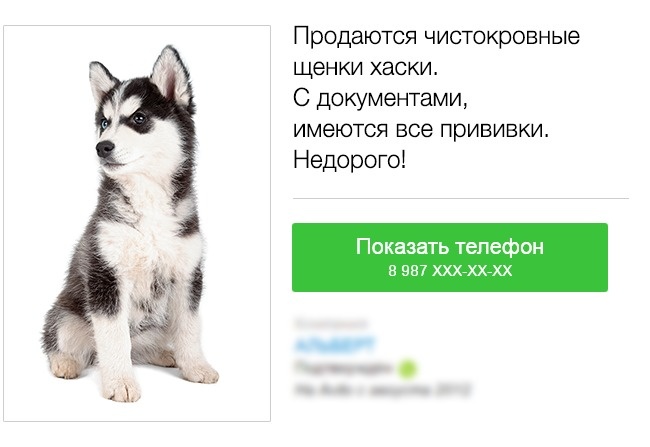Click the С документами text line
Image resolution: width=650 pixels, height=447 pixels.
pyautogui.click(x=380, y=99)
